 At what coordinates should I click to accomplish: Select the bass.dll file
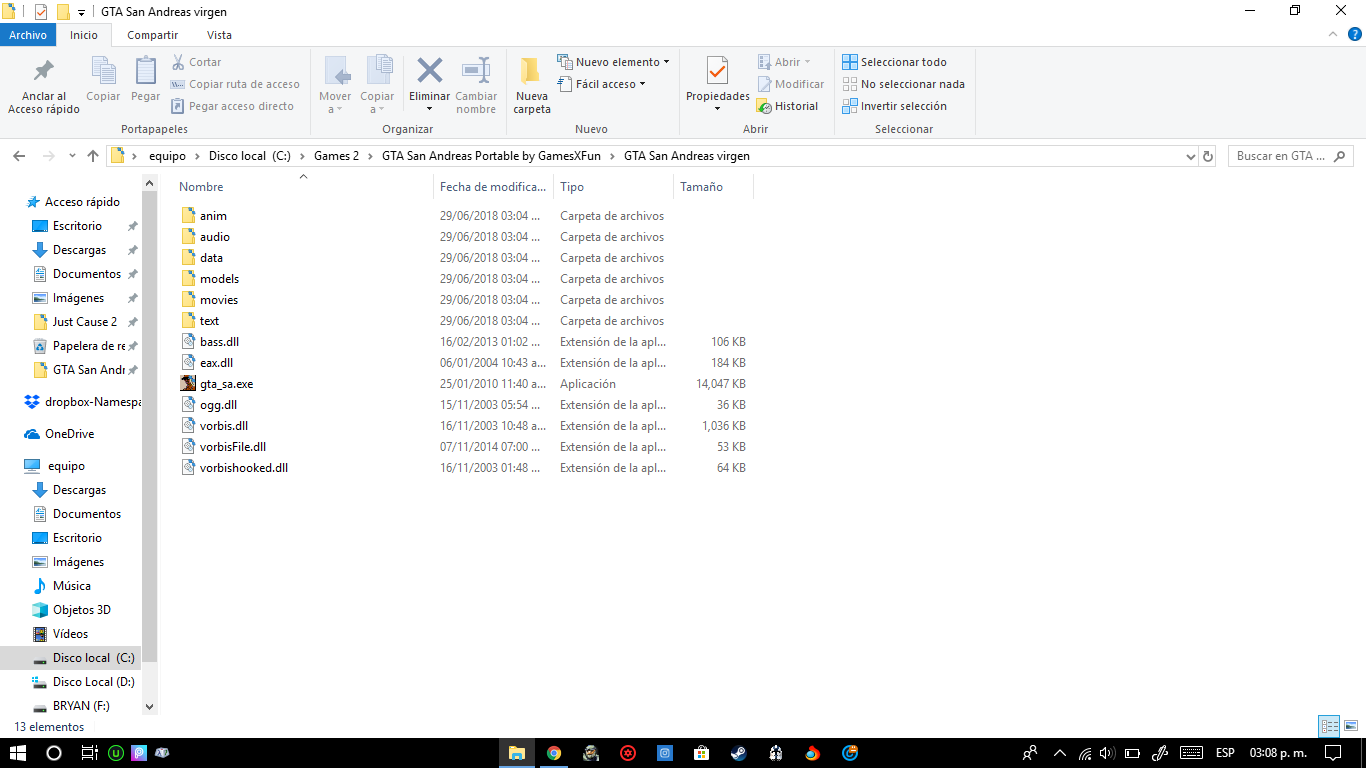coord(219,342)
